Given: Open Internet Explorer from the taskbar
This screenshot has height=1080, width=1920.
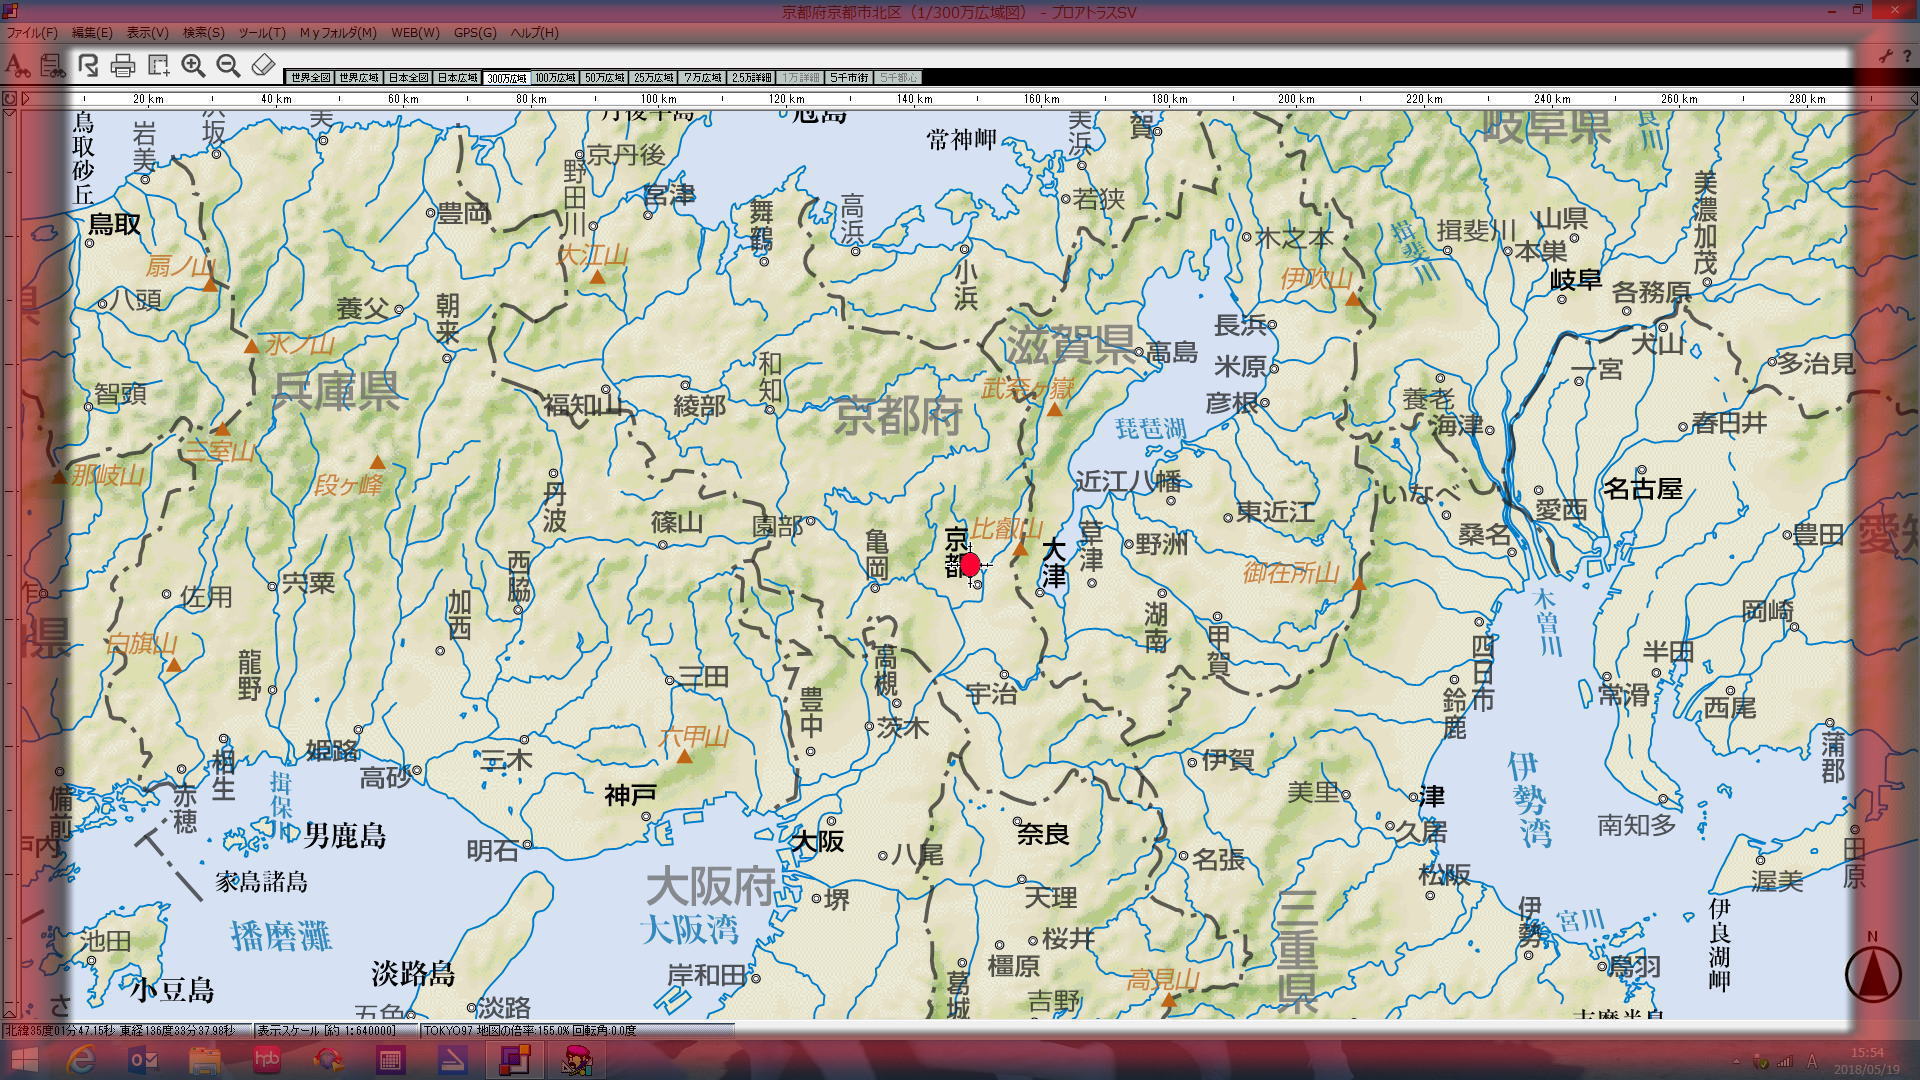Looking at the screenshot, I should (81, 1060).
